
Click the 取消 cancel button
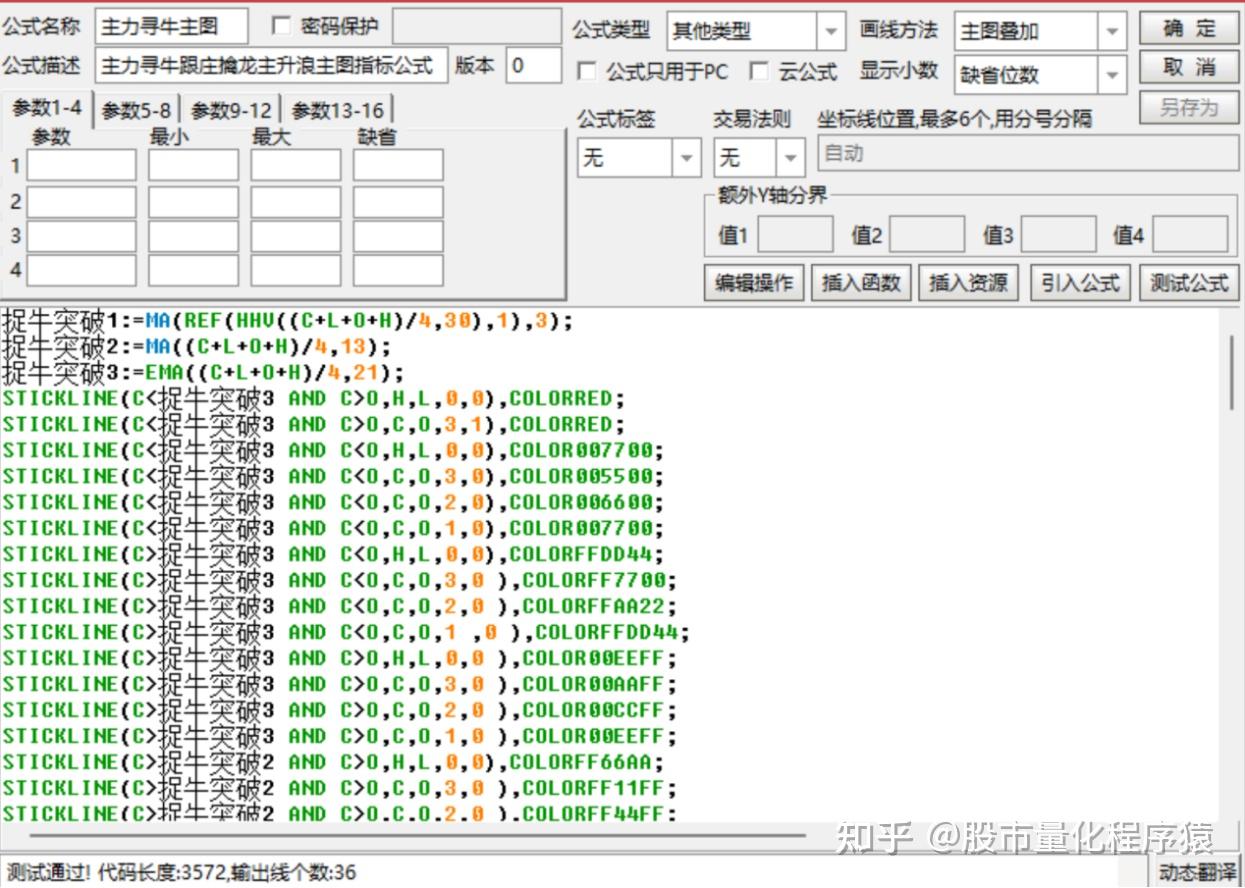[1189, 68]
